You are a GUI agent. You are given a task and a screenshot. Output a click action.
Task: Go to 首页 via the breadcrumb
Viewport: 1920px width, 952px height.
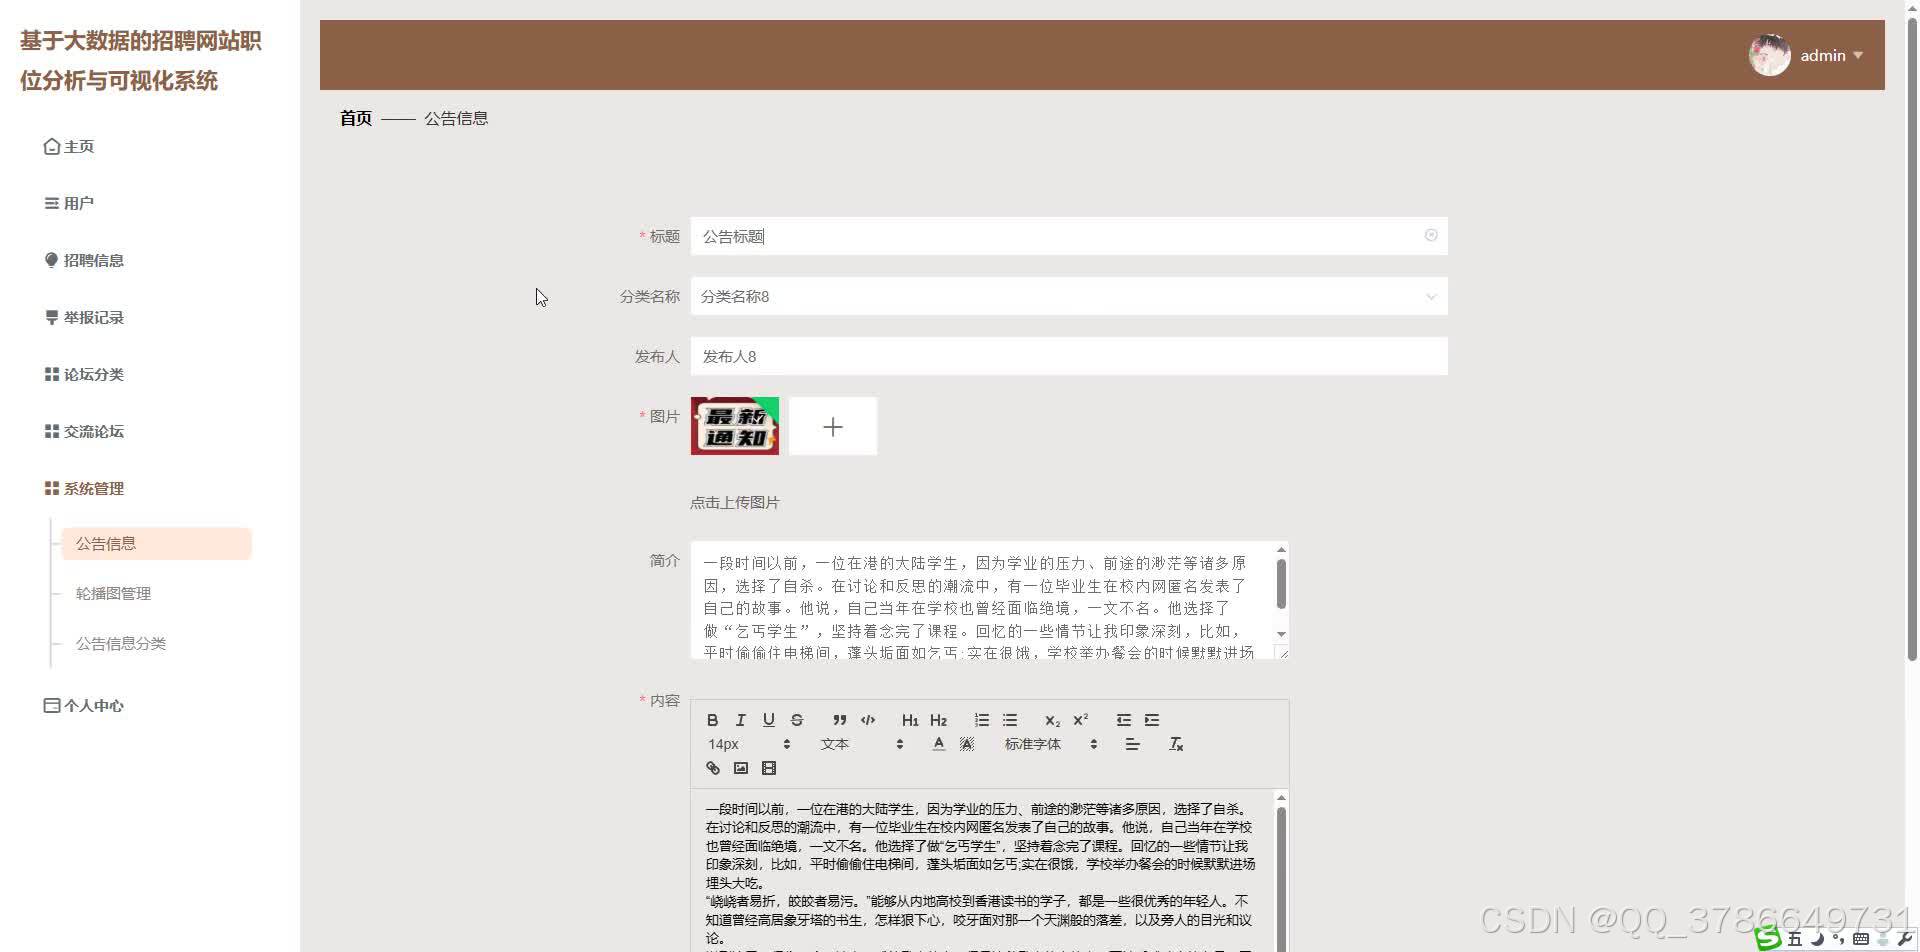point(356,118)
